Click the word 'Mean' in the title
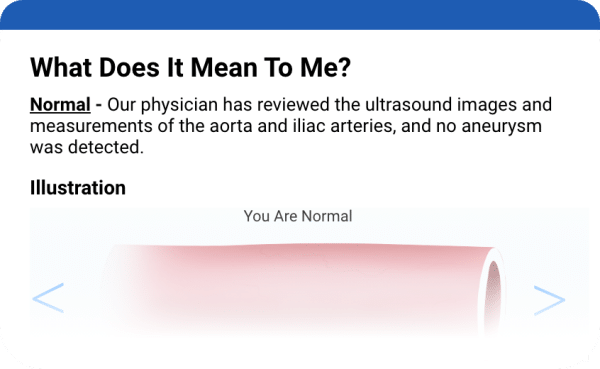Image resolution: width=600 pixels, height=369 pixels. click(224, 67)
